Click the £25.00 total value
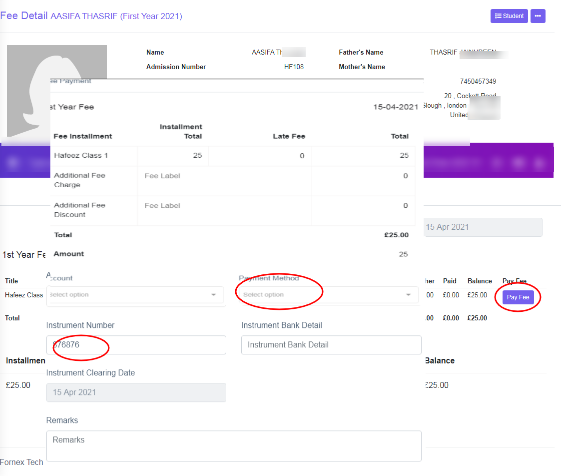This screenshot has width=561, height=476. pyautogui.click(x=396, y=235)
